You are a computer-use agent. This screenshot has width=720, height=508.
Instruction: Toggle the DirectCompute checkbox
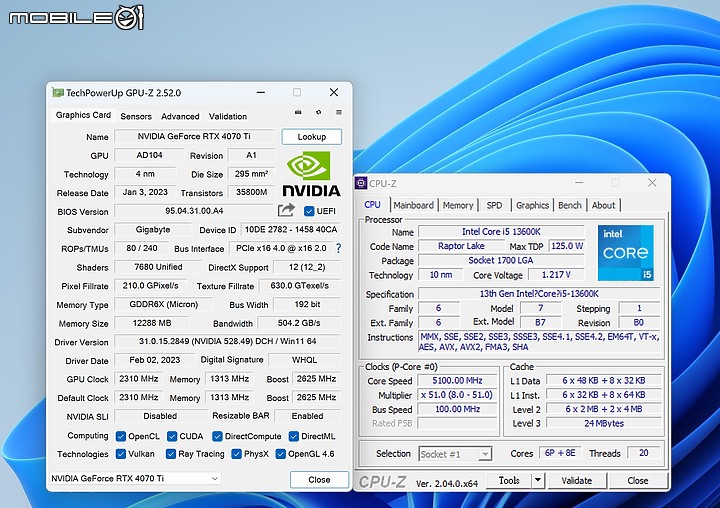217,436
